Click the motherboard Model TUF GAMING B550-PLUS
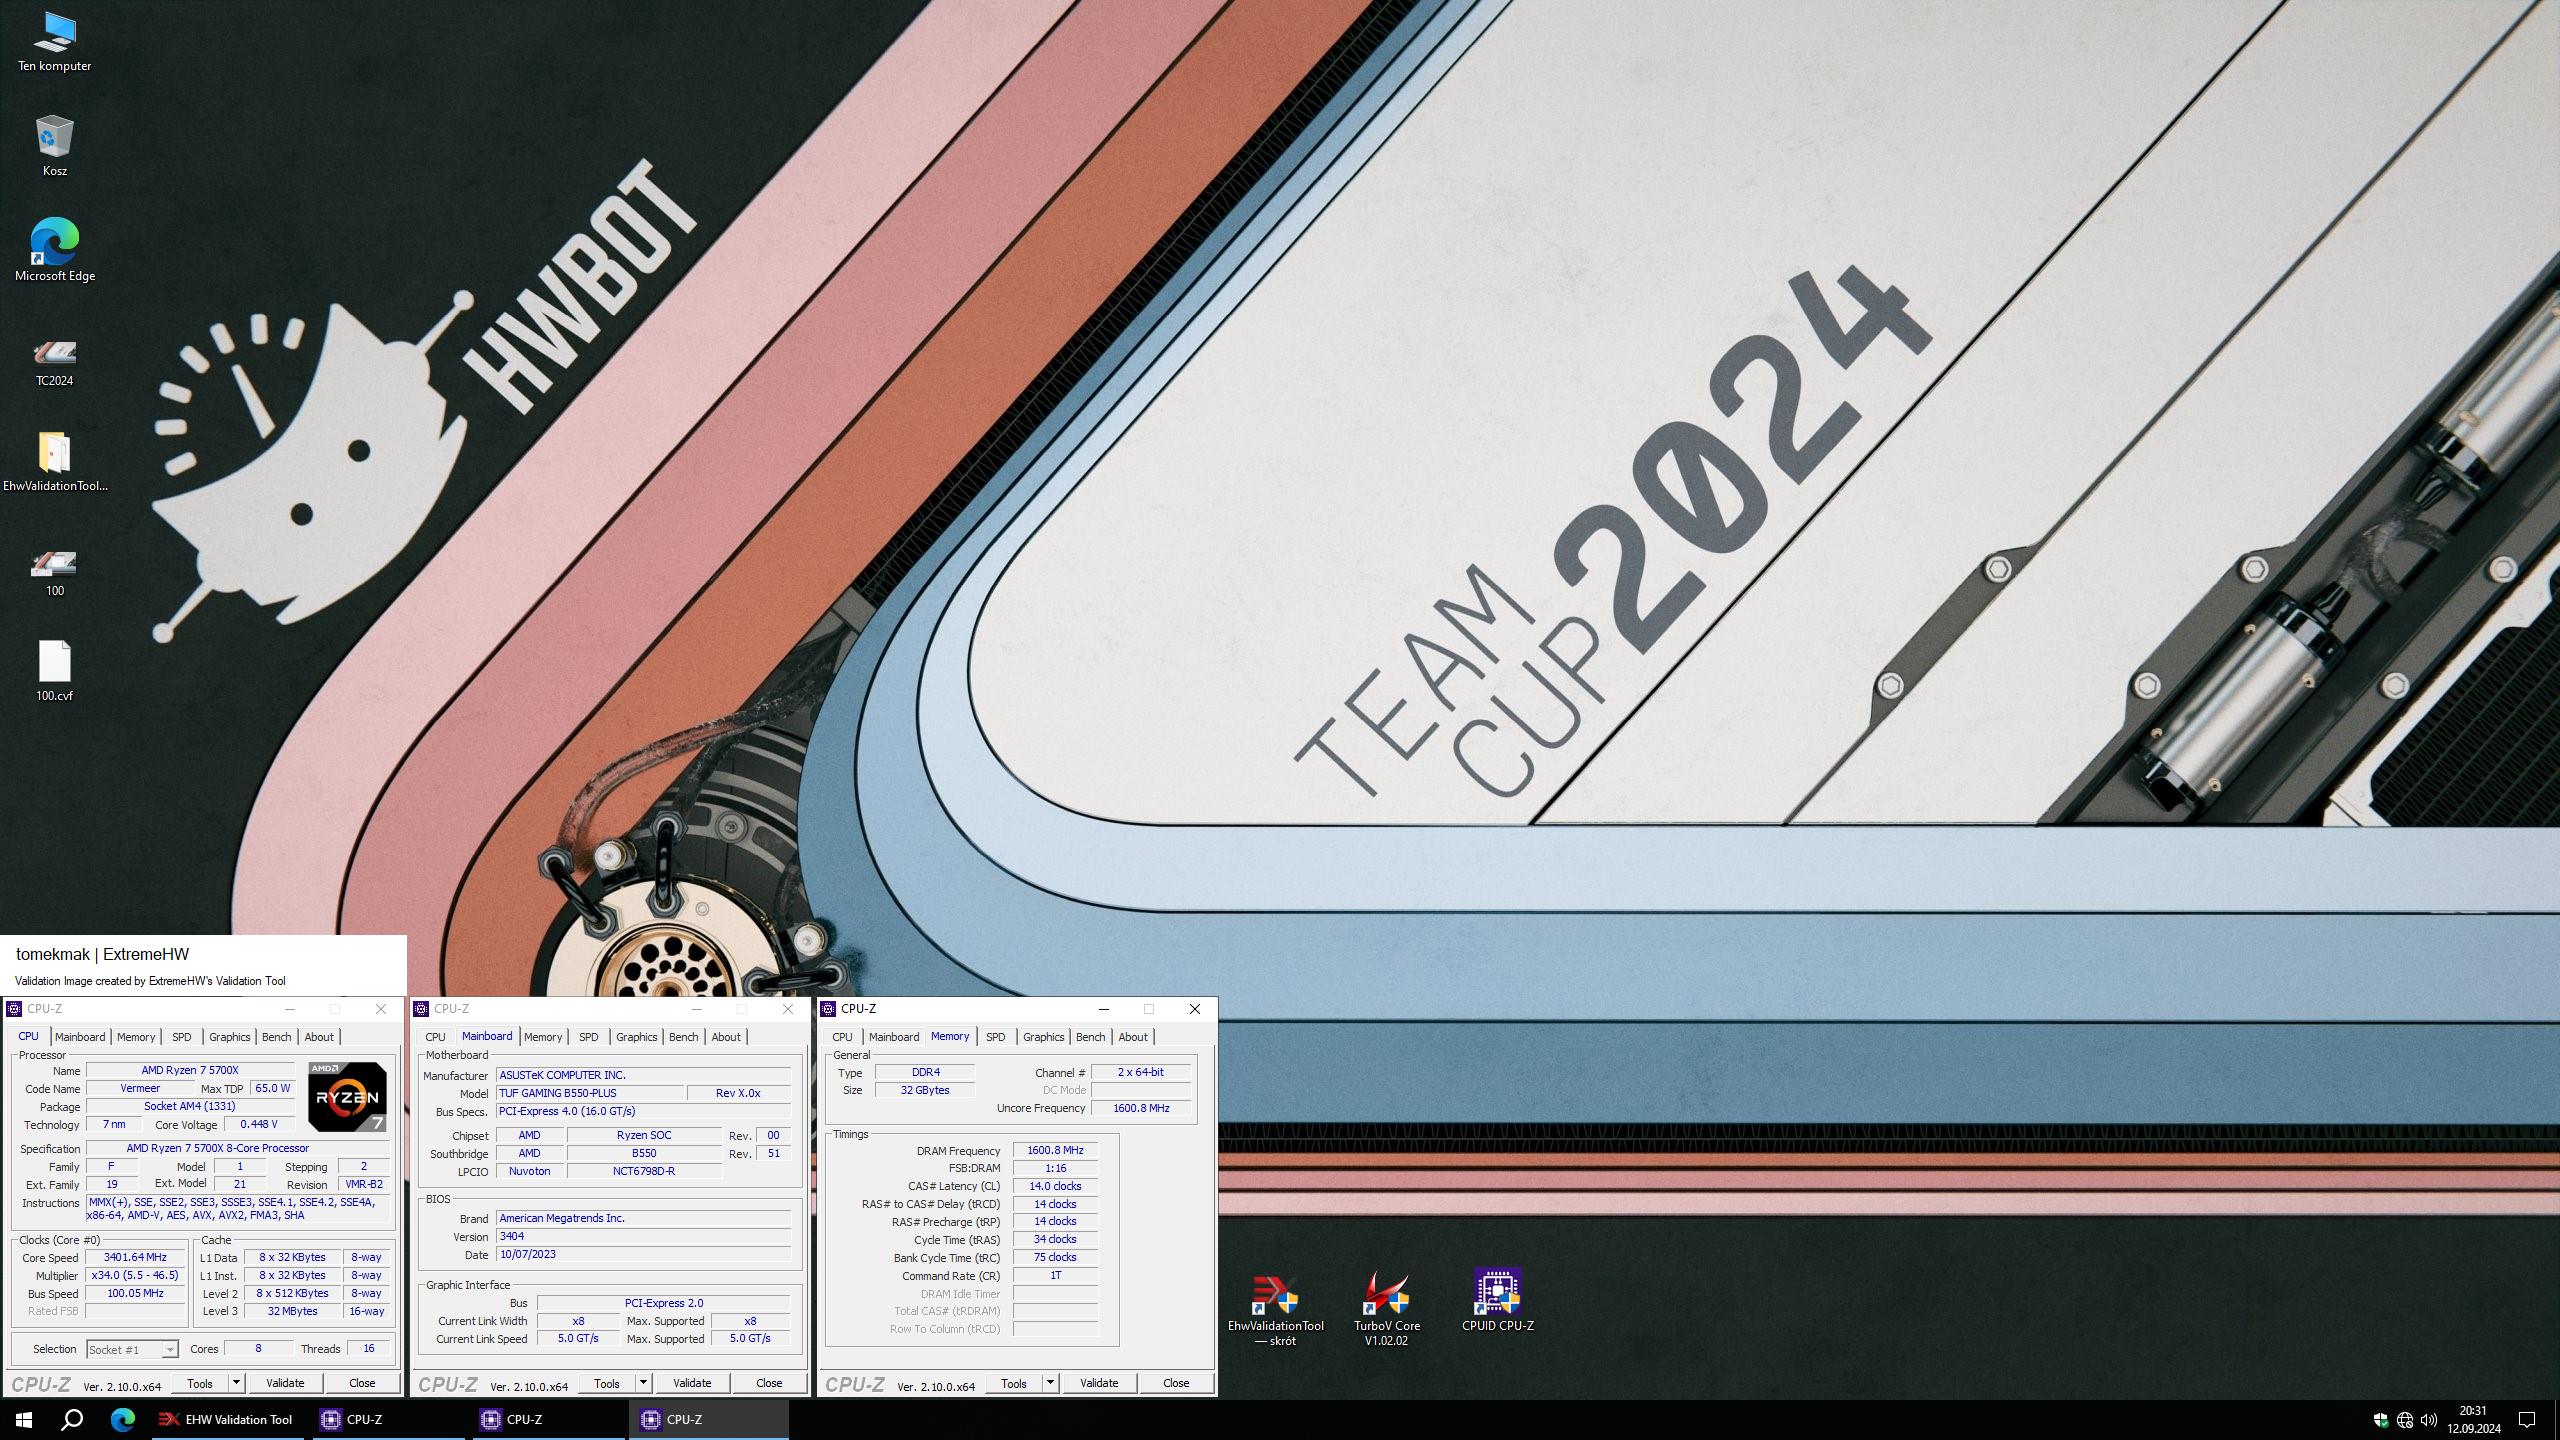This screenshot has width=2560, height=1440. tap(591, 1093)
